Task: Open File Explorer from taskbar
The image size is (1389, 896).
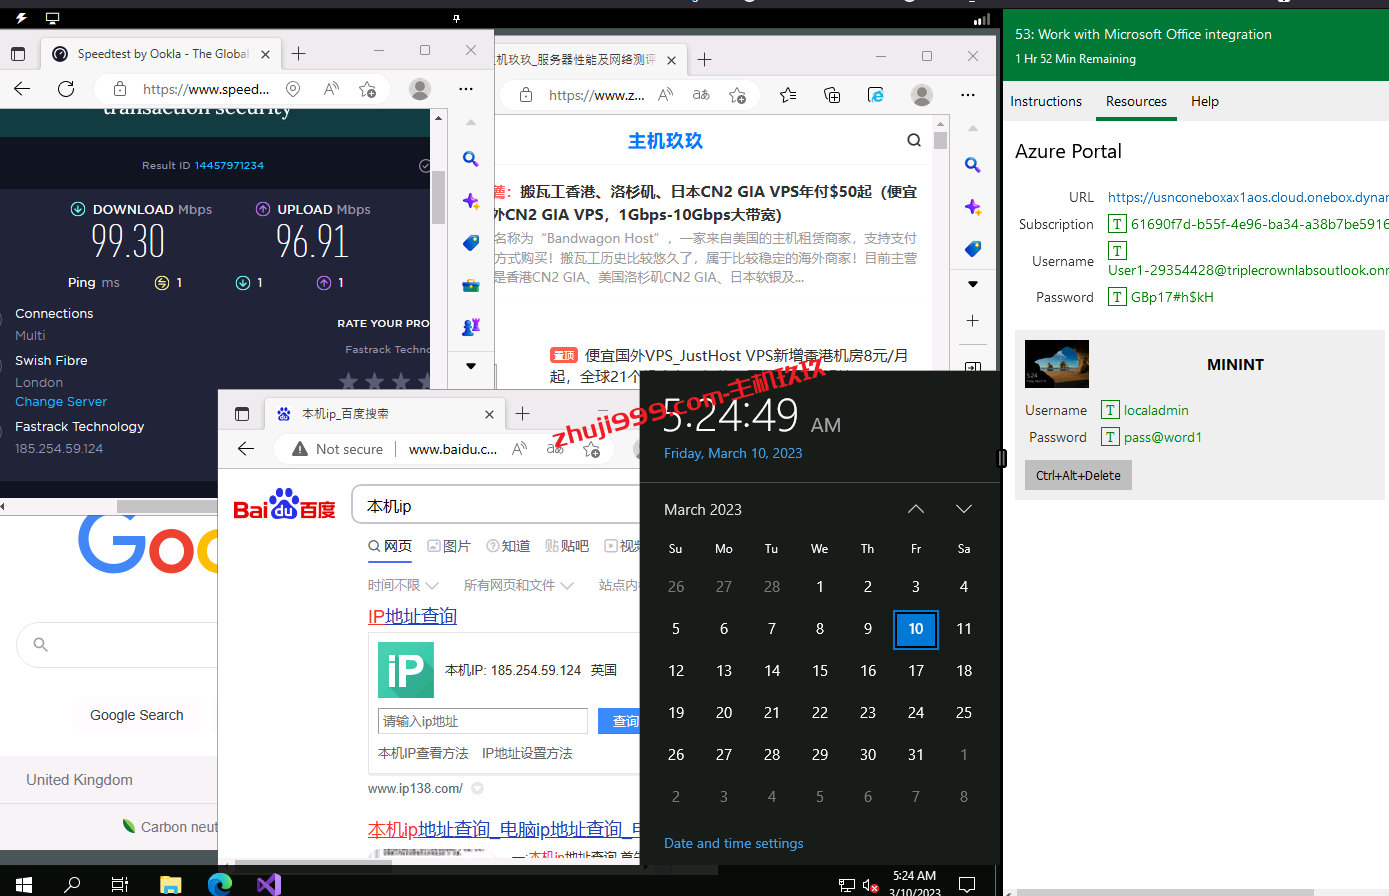Action: click(x=171, y=884)
